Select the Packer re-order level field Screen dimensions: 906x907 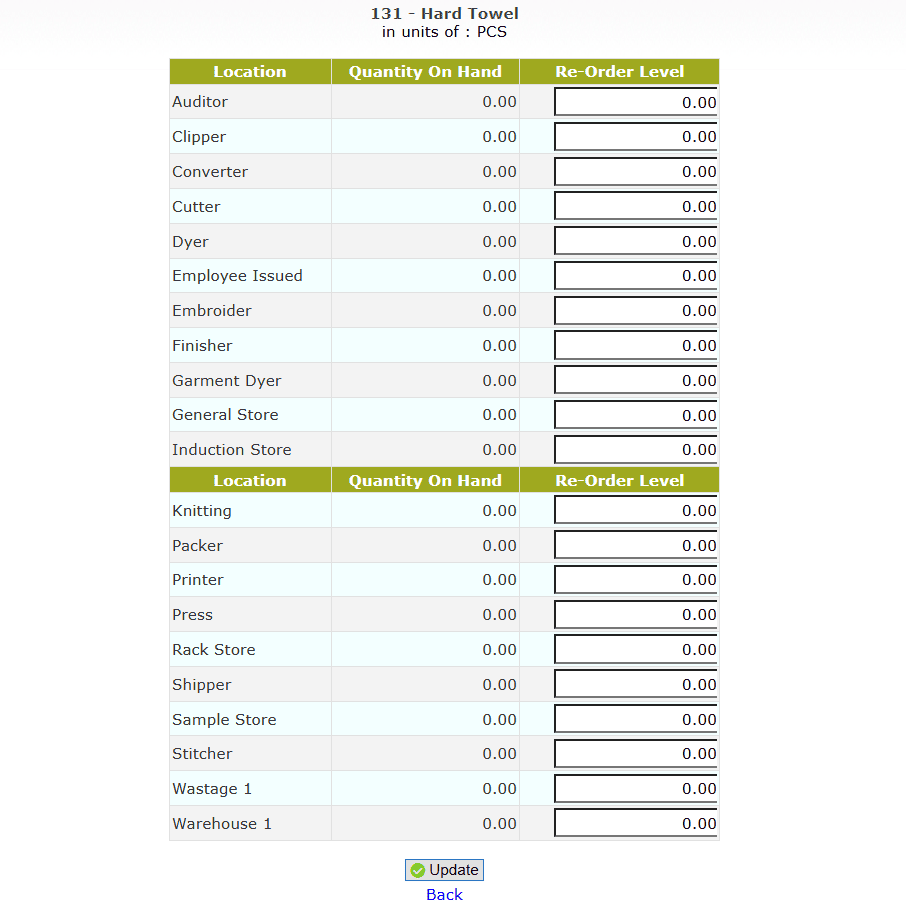click(636, 545)
